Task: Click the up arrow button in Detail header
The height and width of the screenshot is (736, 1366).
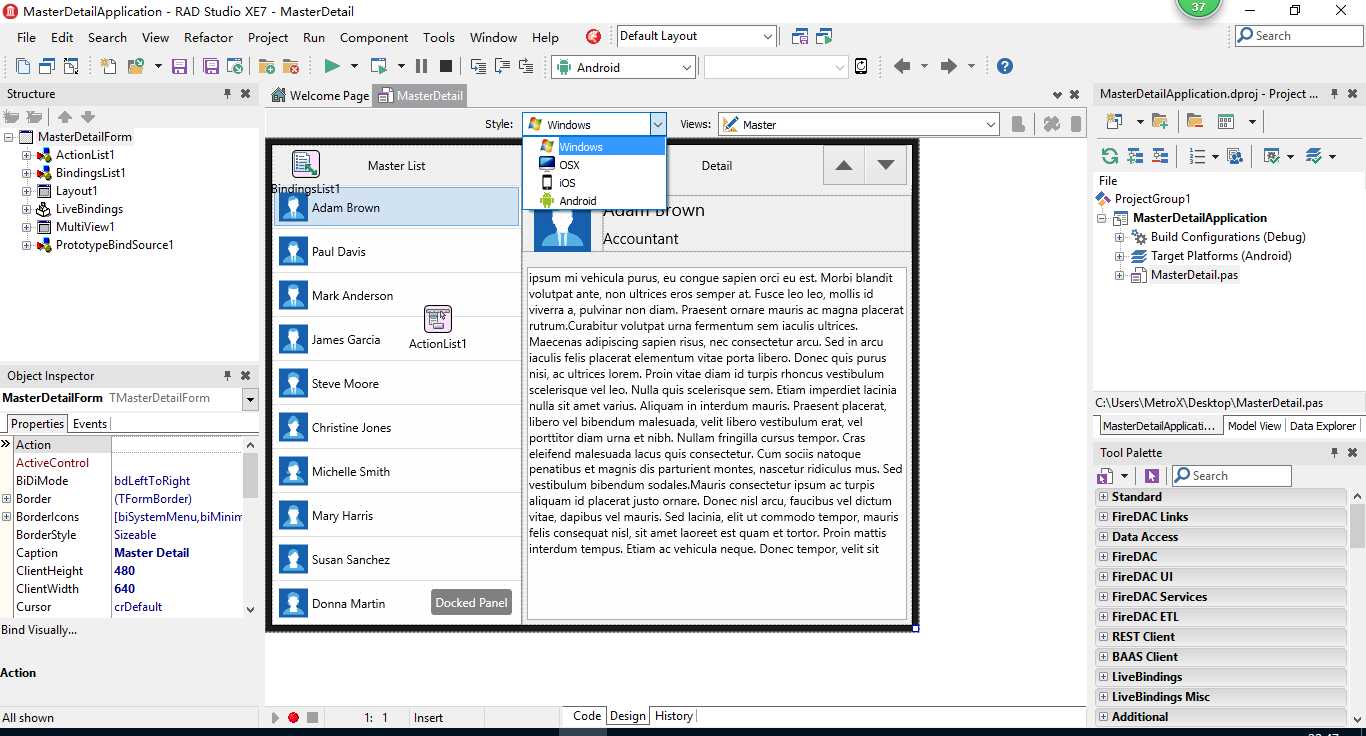Action: tap(844, 165)
